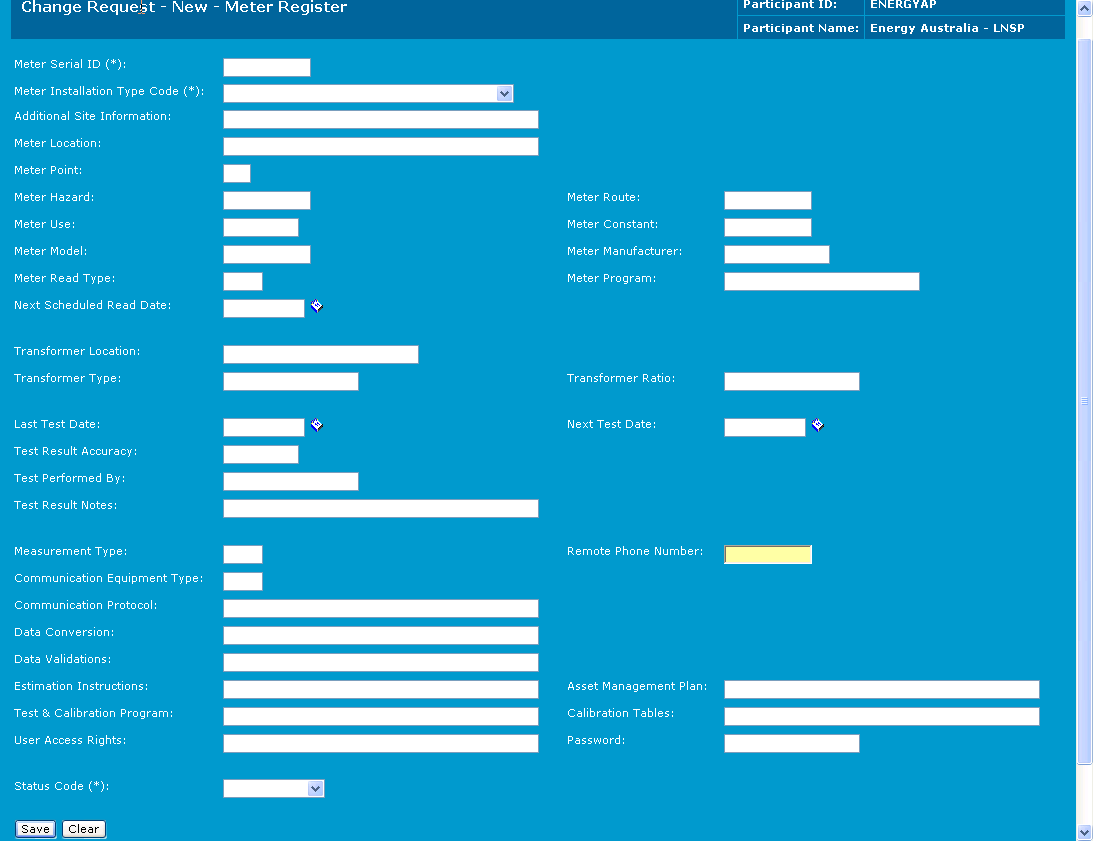Image resolution: width=1093 pixels, height=841 pixels.
Task: Click into the Meter Program field
Action: click(x=821, y=282)
